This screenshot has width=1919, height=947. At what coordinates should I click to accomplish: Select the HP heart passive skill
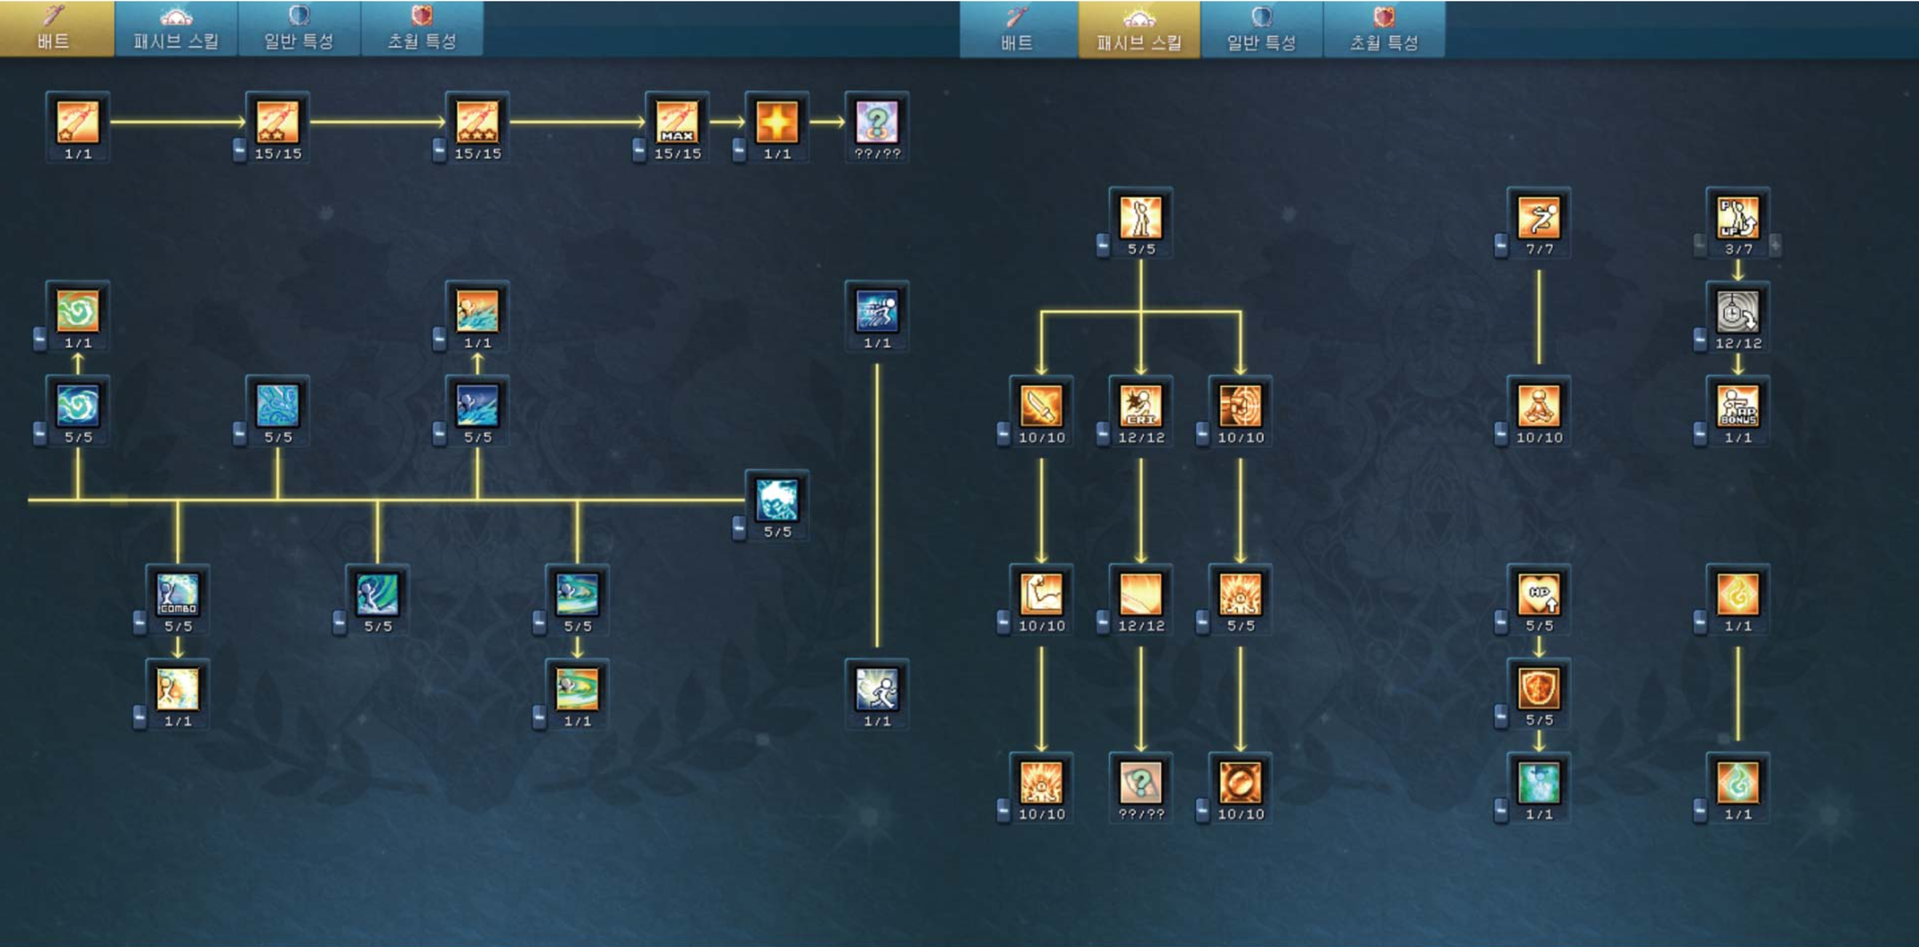[x=1539, y=594]
